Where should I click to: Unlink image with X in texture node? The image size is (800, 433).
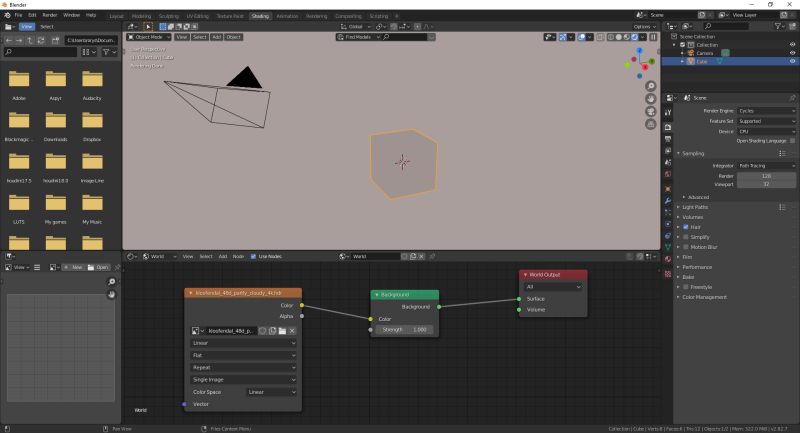(x=292, y=331)
